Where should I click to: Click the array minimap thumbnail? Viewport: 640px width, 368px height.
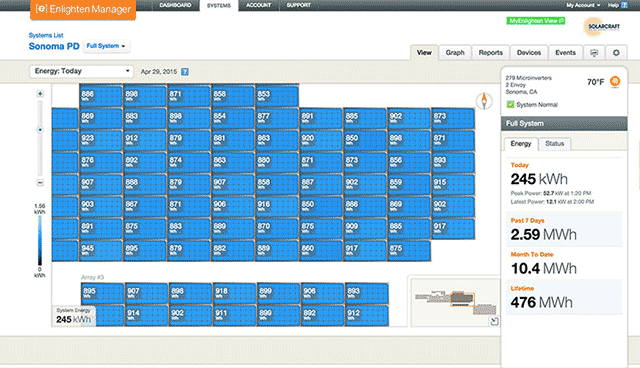point(455,302)
